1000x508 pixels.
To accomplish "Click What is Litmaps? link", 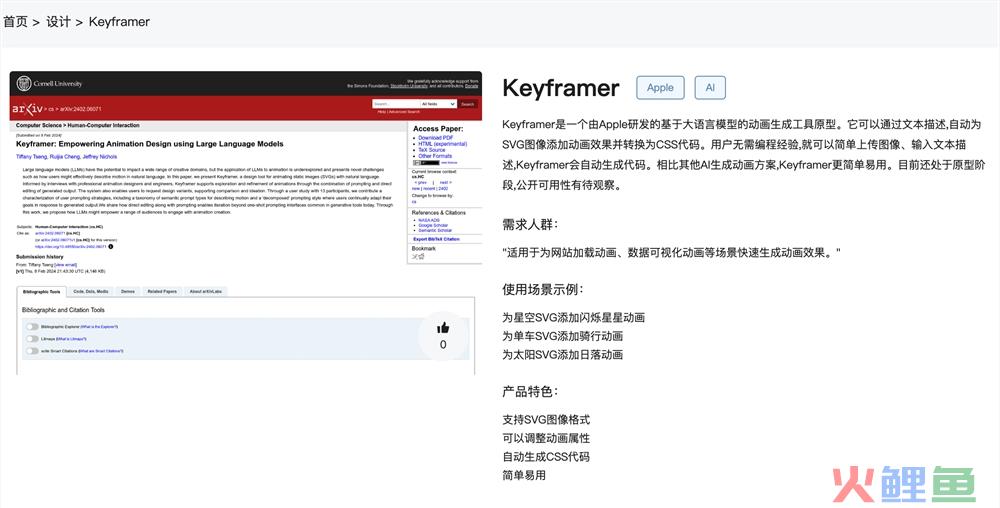I will 71,338.
